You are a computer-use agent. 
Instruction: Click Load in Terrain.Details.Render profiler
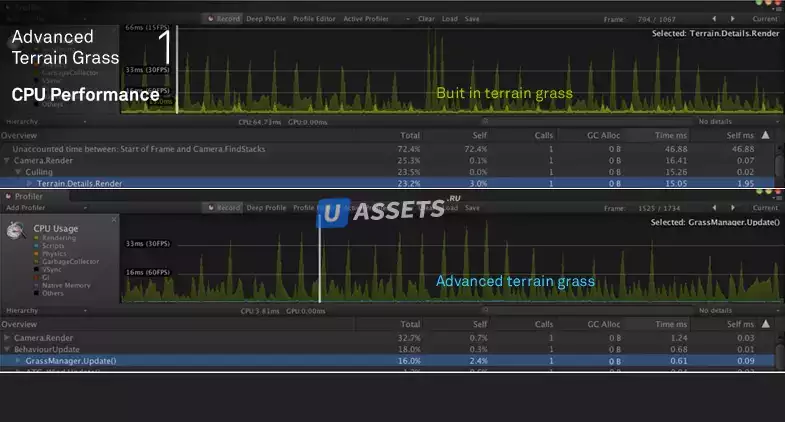tap(450, 19)
